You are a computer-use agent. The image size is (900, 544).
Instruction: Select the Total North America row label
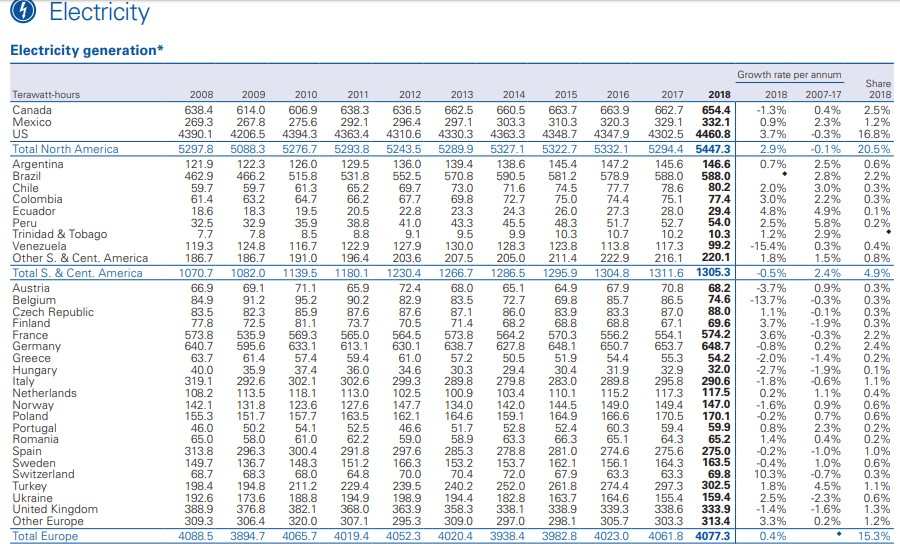[65, 149]
